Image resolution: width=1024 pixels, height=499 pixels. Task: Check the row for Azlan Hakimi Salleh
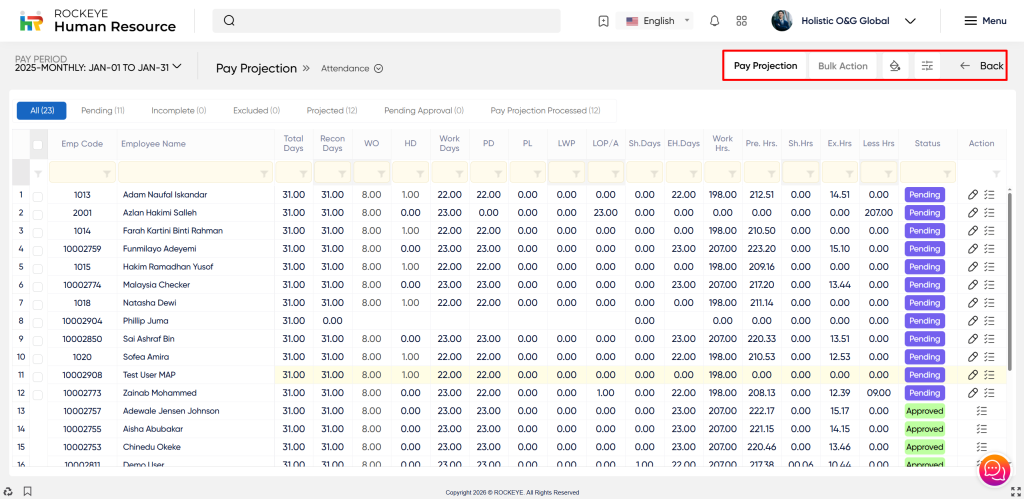38,213
